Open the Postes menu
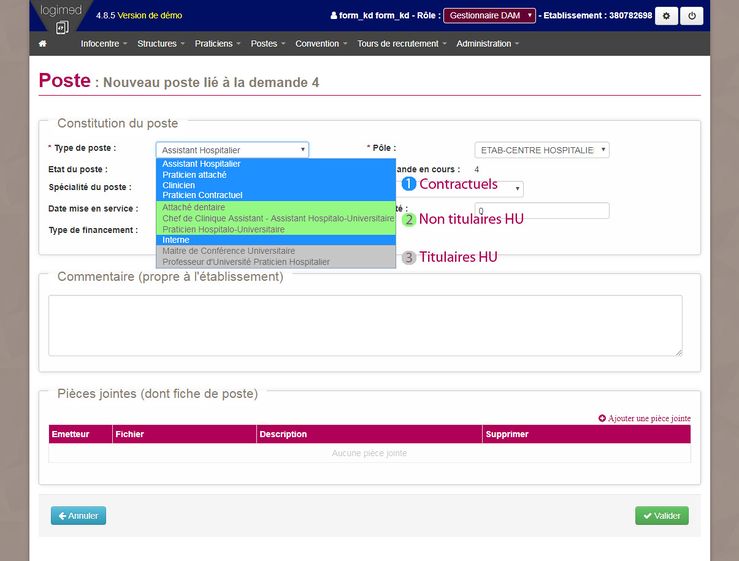 tap(268, 43)
